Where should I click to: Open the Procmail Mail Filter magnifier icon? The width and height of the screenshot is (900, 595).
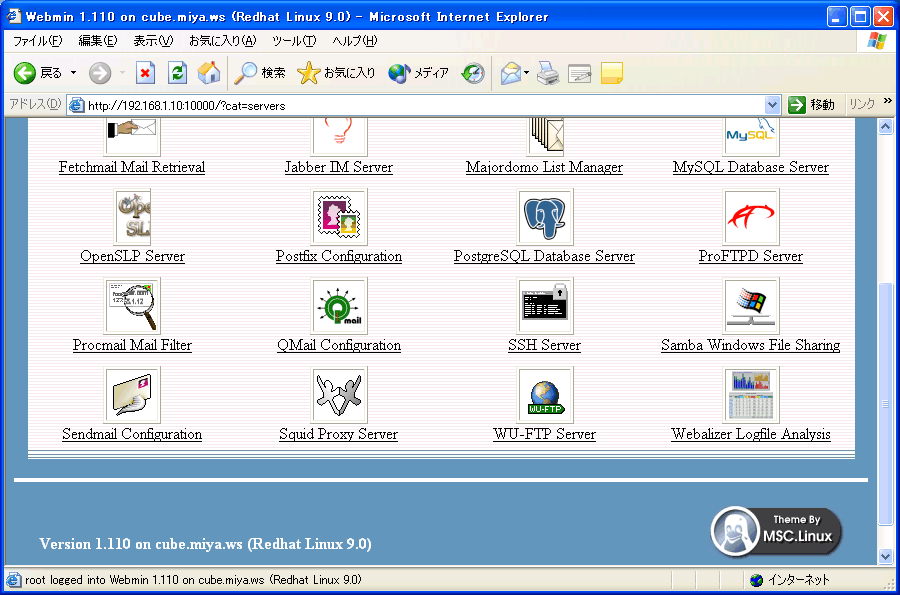click(132, 306)
